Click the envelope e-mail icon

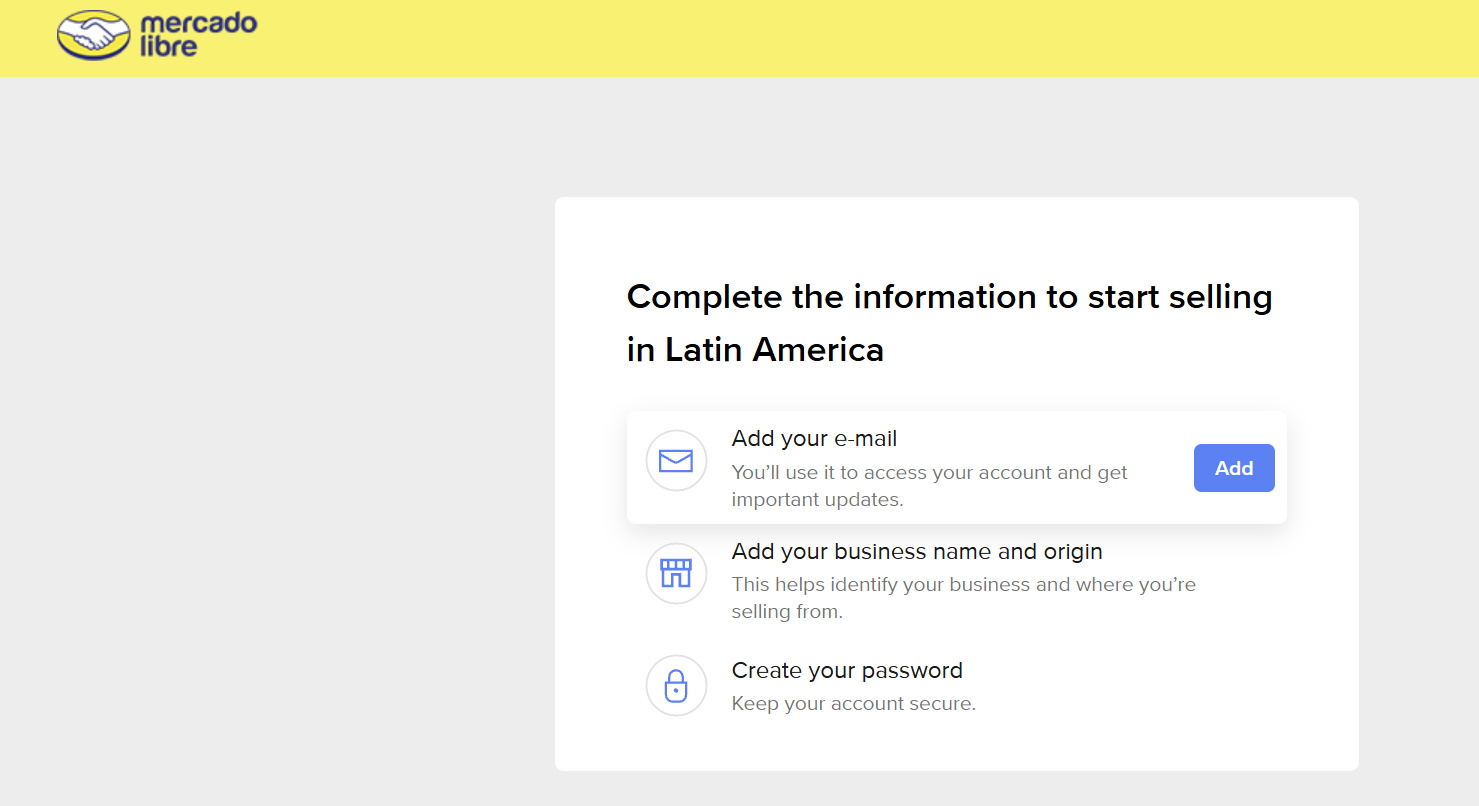click(x=676, y=461)
